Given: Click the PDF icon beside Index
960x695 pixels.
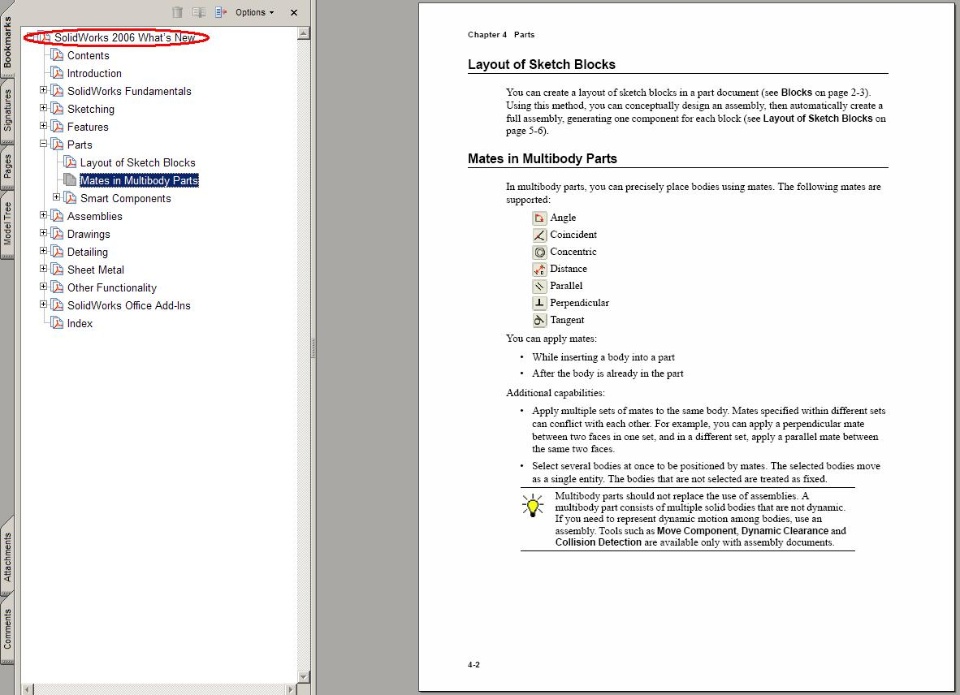Looking at the screenshot, I should (x=57, y=323).
